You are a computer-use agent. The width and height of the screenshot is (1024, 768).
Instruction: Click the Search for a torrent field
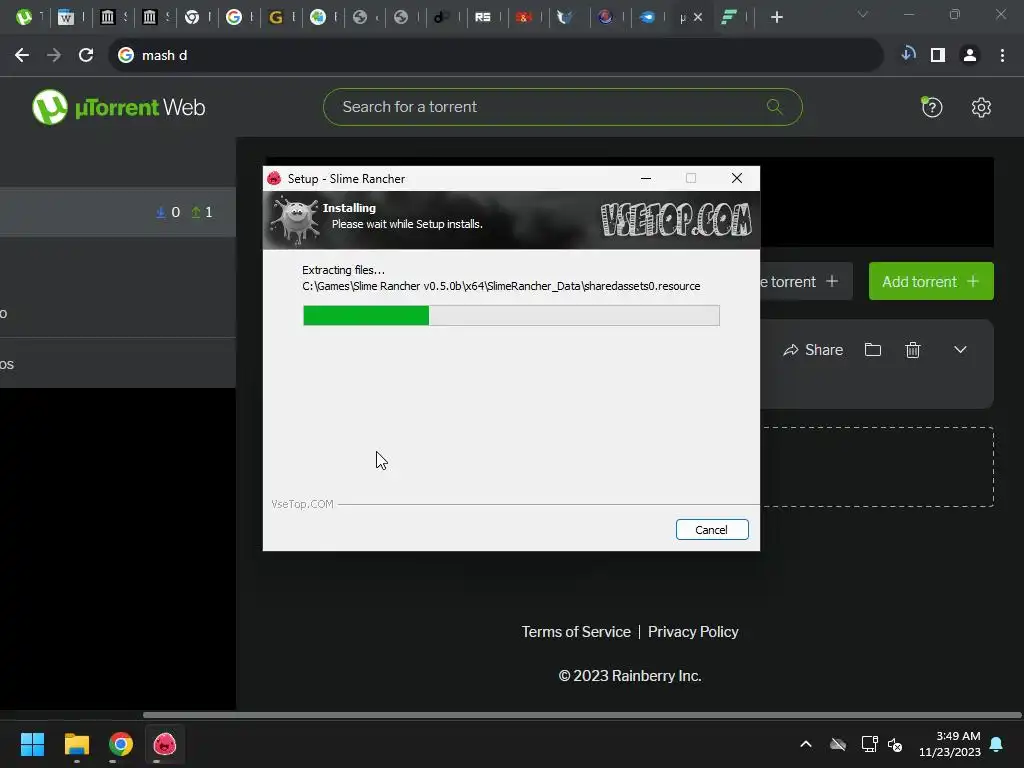click(x=562, y=107)
